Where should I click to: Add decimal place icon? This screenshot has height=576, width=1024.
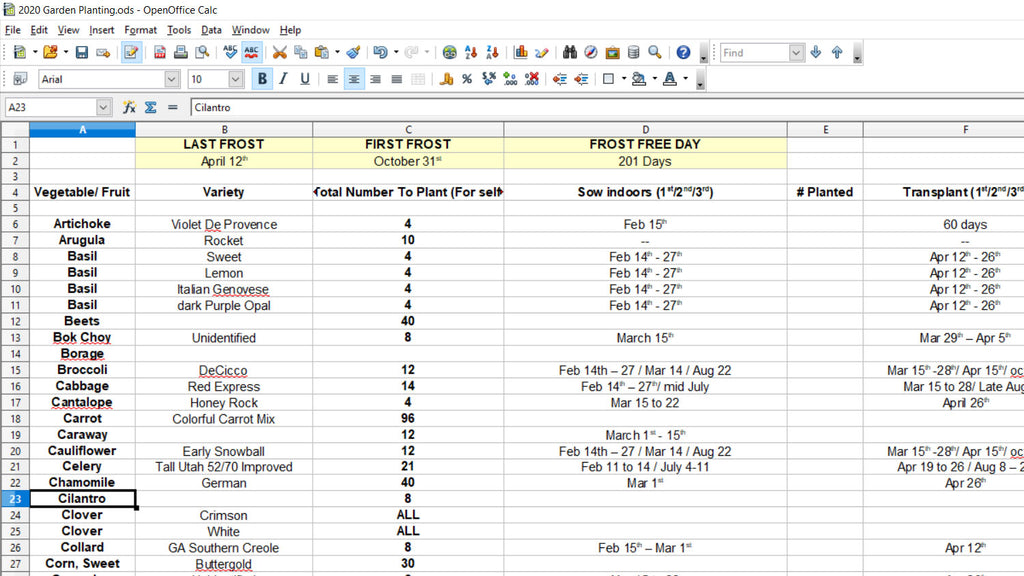[x=510, y=79]
